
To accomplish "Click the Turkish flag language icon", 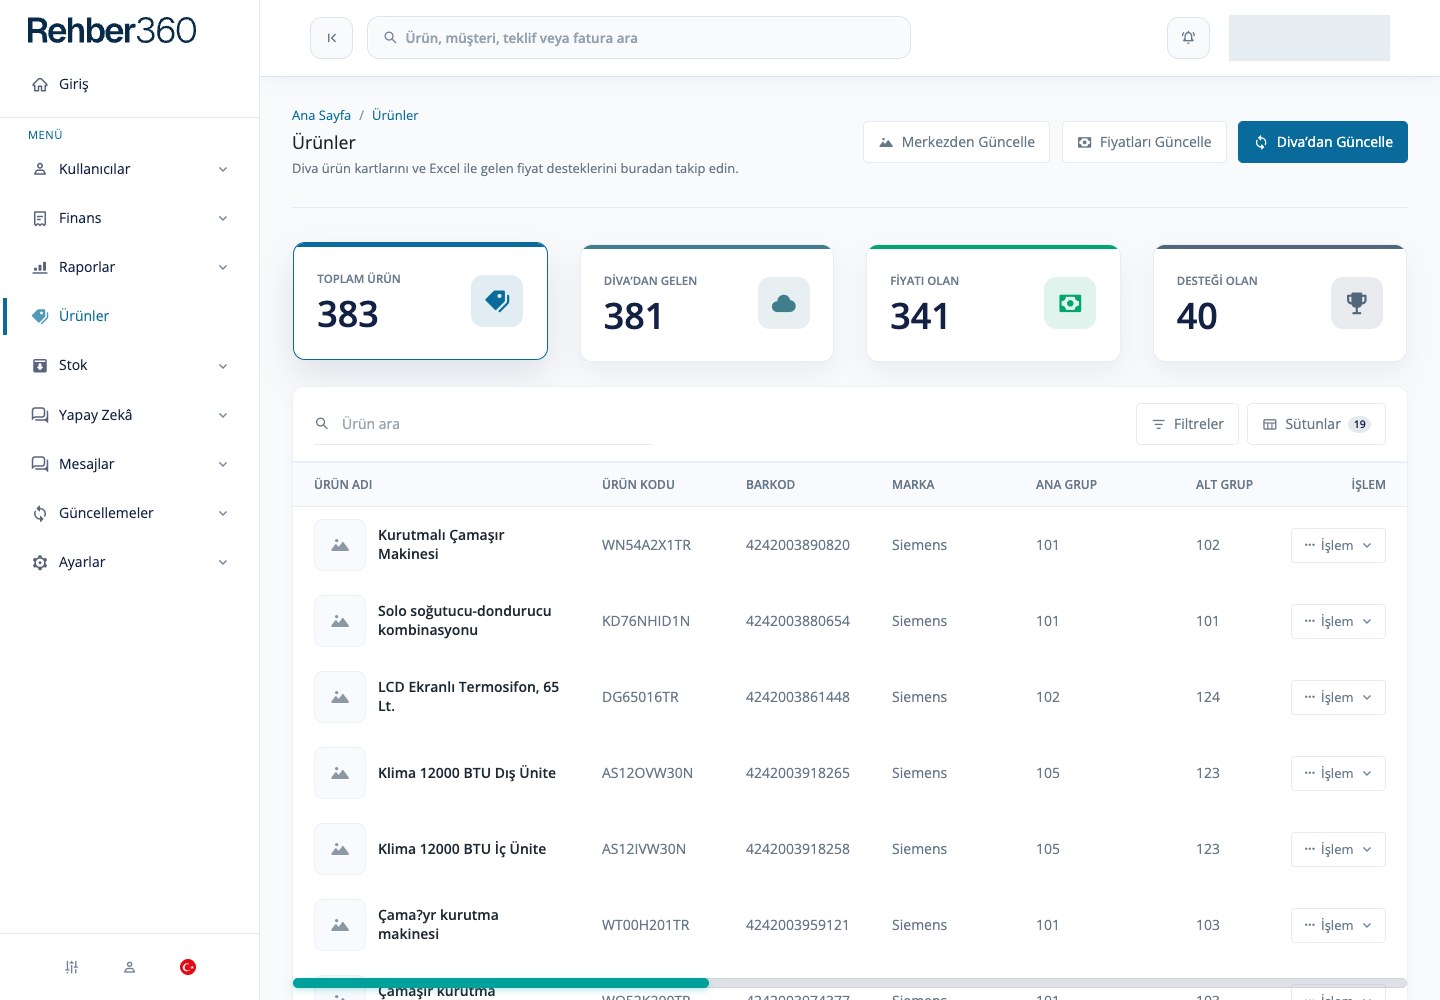I will click(188, 967).
